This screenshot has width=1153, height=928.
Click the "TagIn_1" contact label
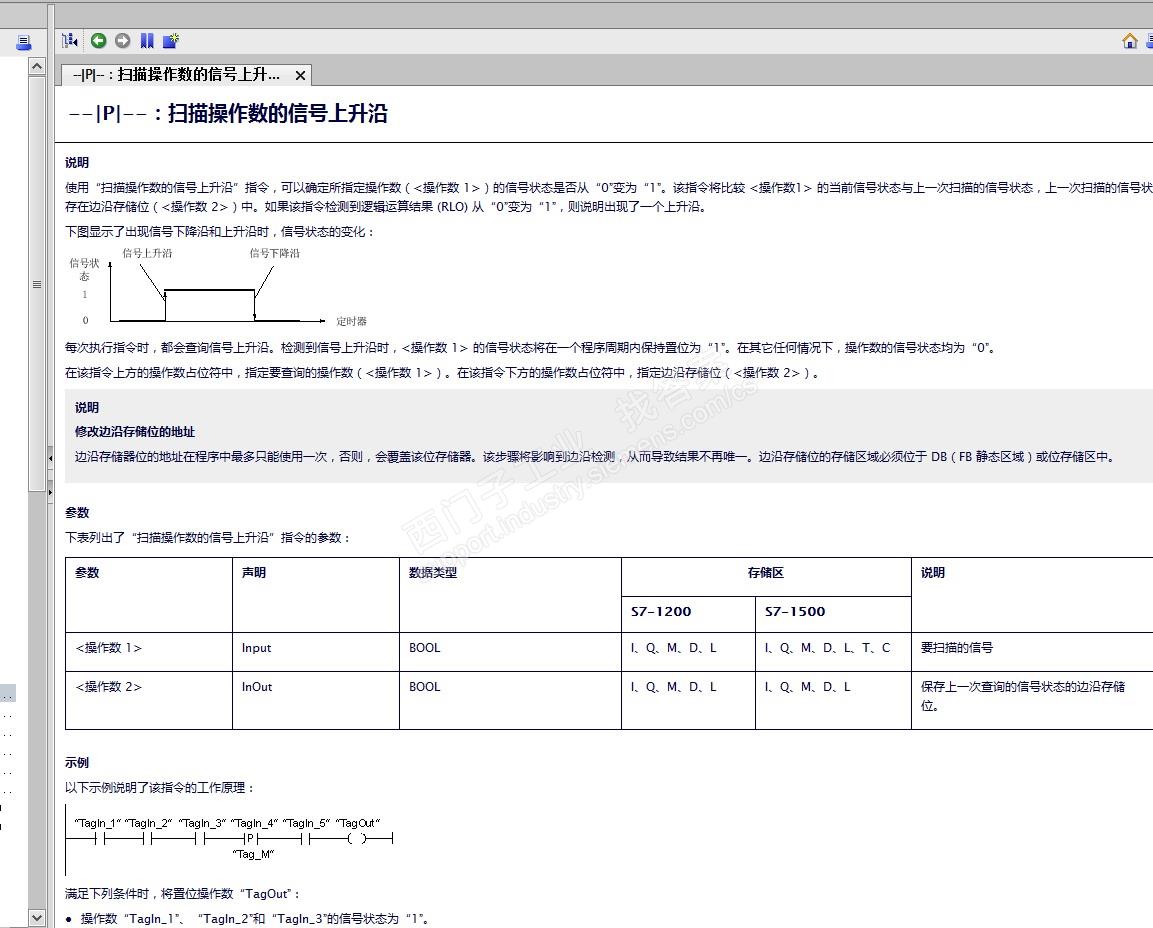(98, 823)
